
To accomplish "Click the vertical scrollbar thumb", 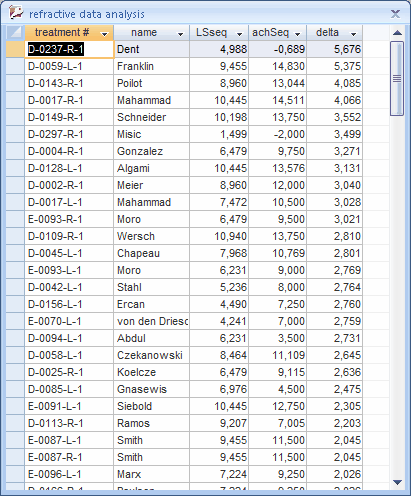I will (x=397, y=79).
